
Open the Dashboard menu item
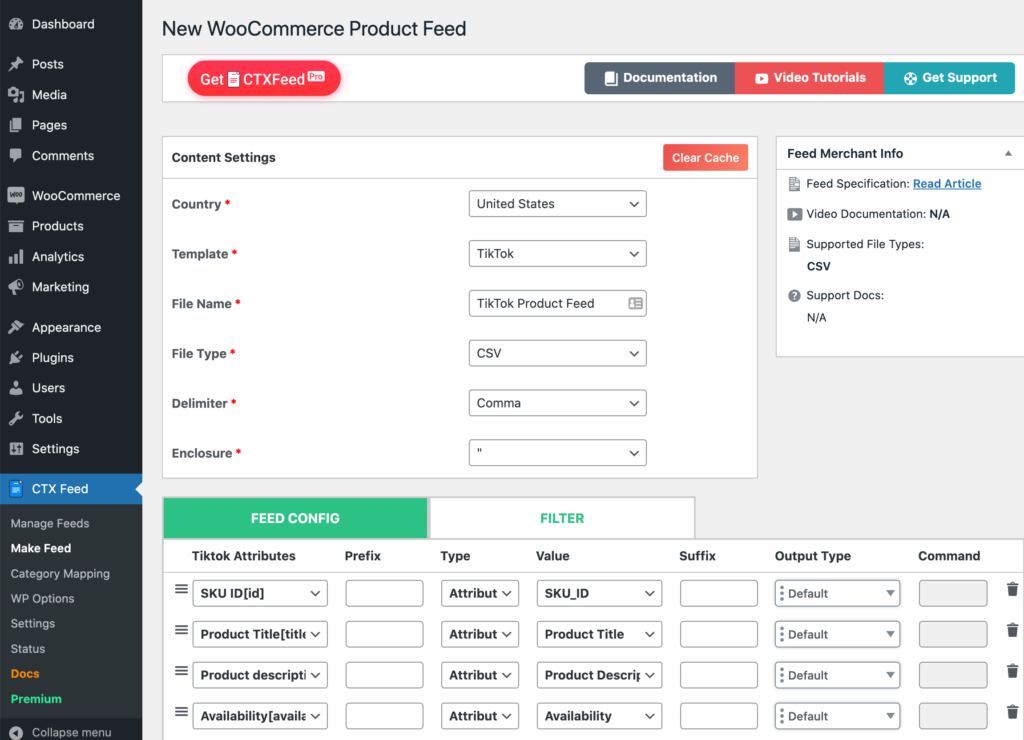(x=63, y=24)
